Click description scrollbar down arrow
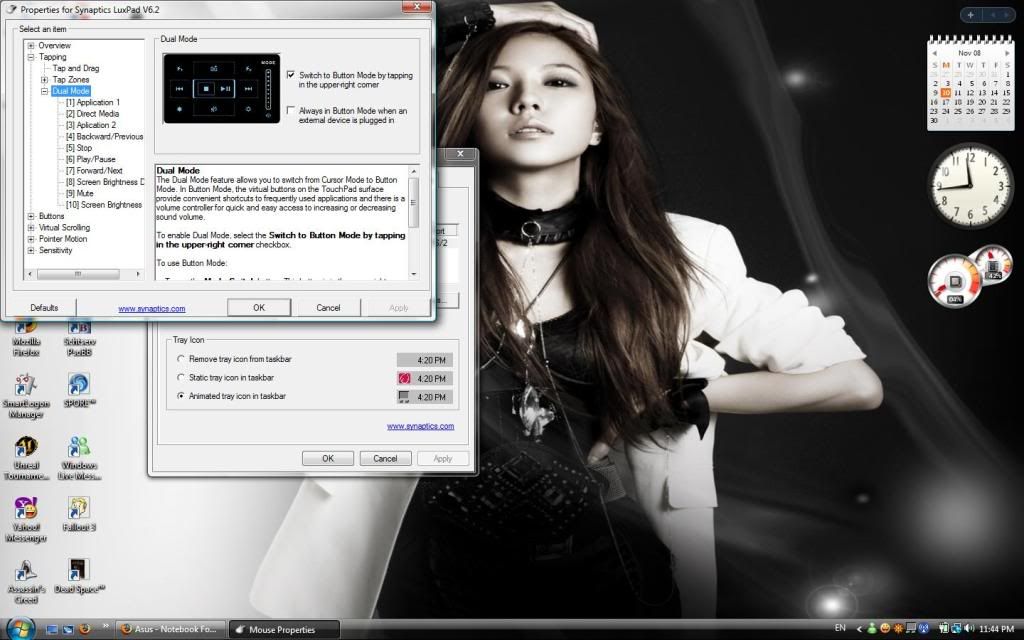Screen dimensions: 1024x640 (x=413, y=274)
